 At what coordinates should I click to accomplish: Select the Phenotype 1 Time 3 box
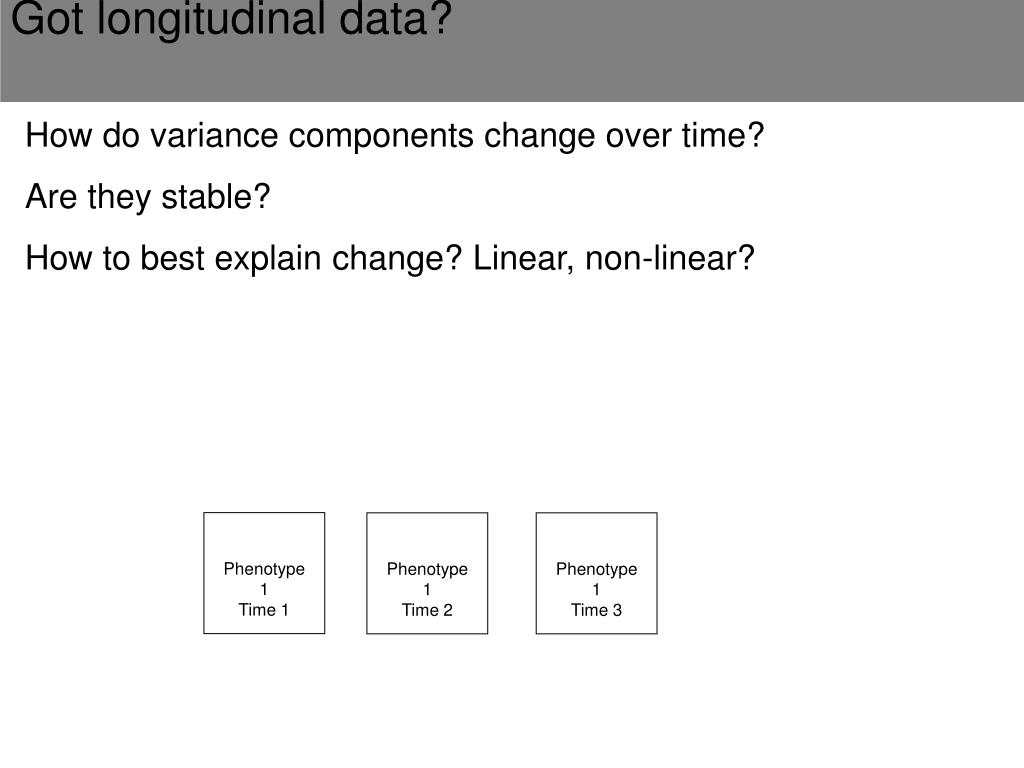tap(596, 573)
